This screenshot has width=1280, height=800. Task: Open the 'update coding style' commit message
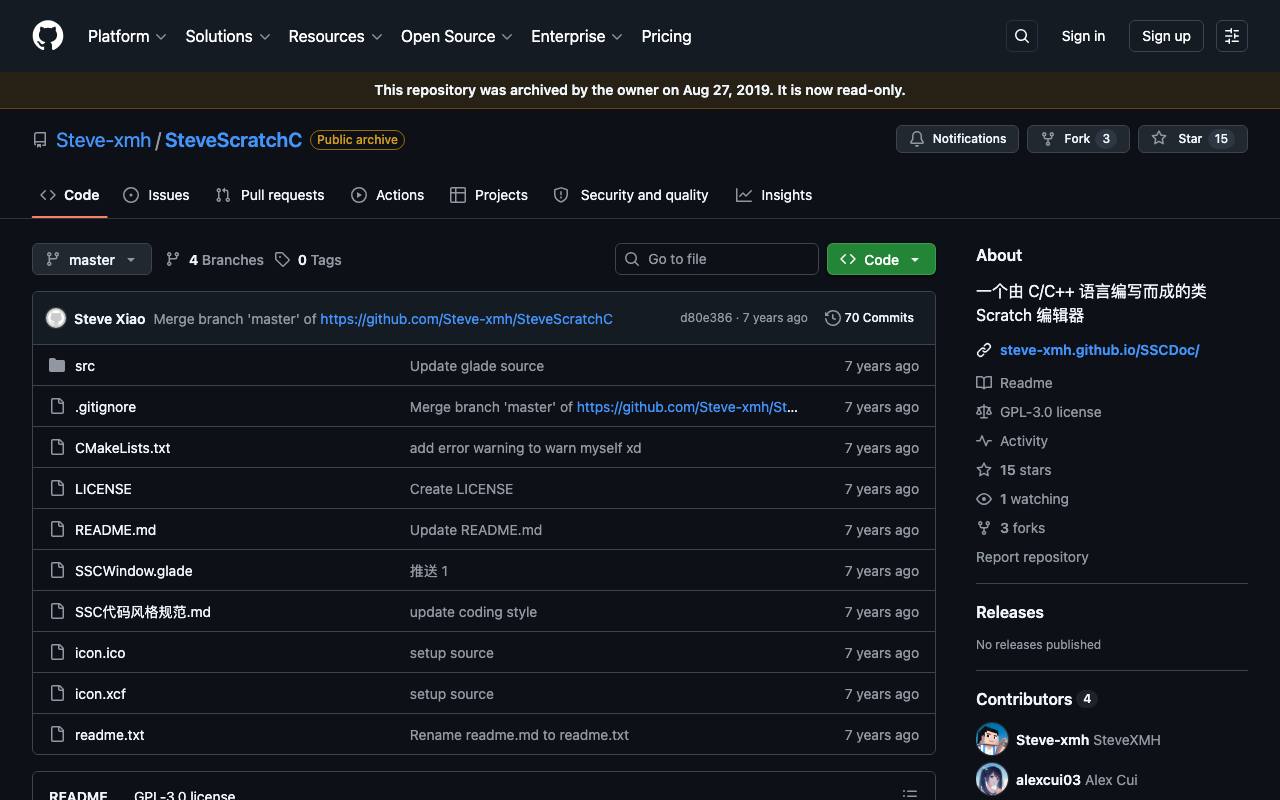[473, 612]
